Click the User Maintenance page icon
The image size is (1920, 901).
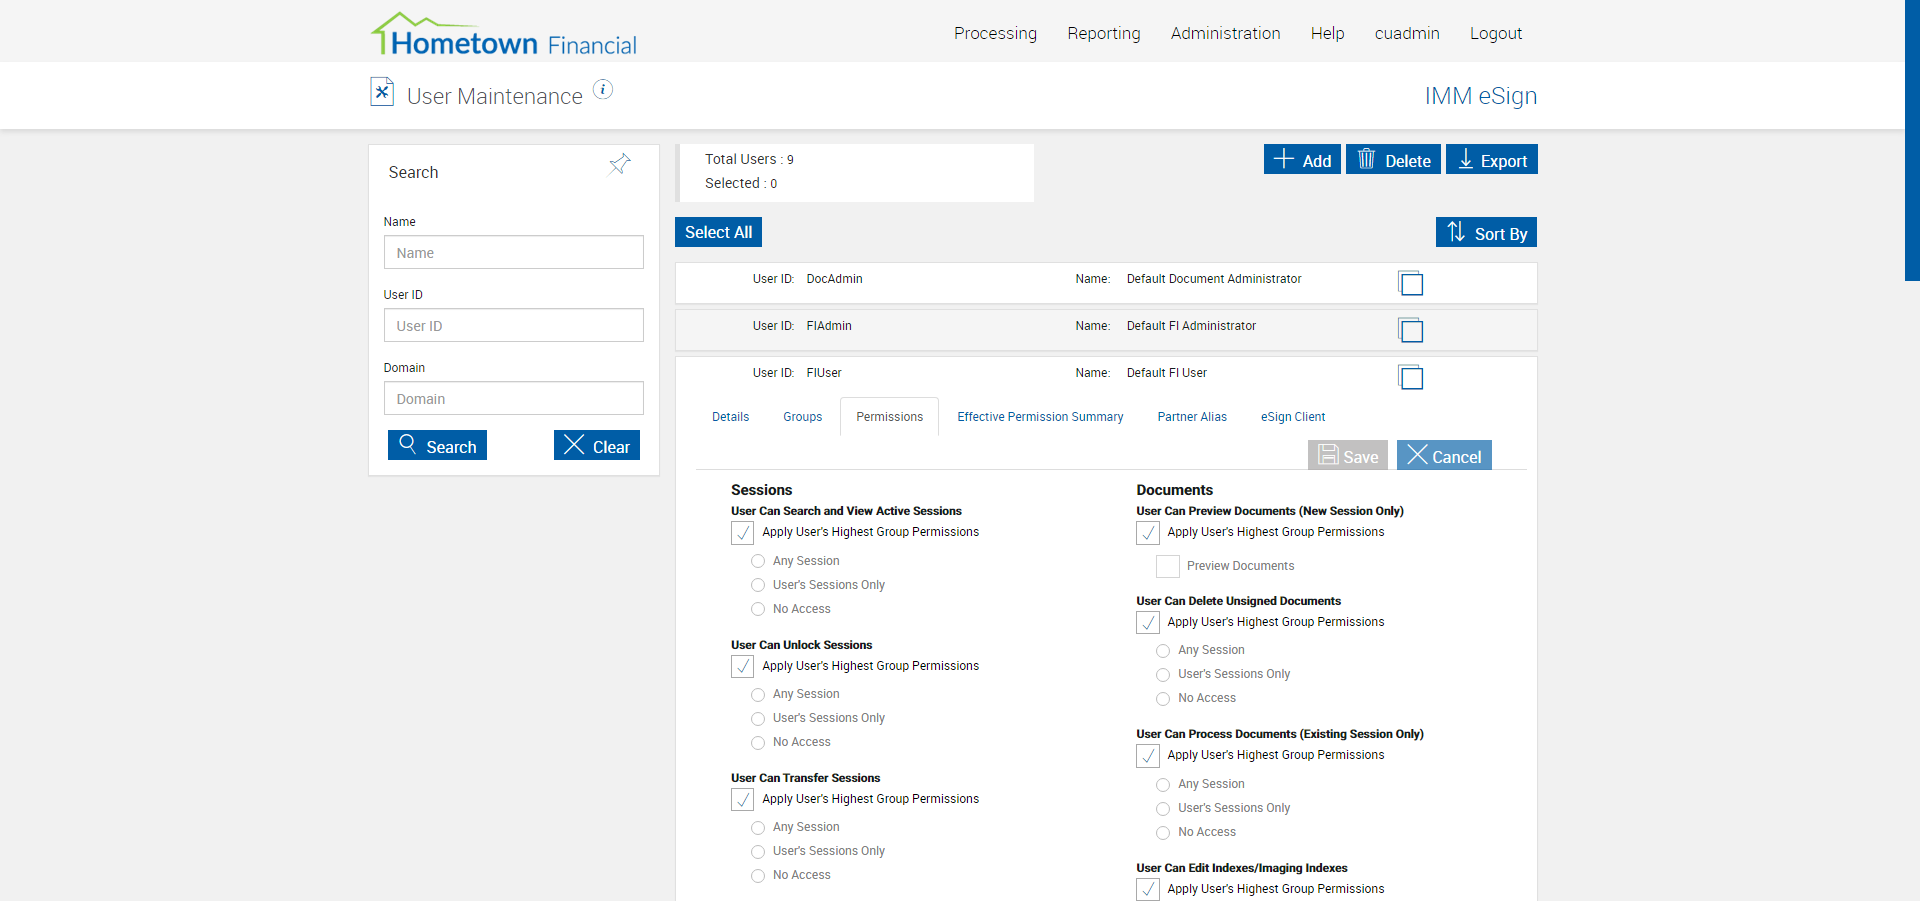382,92
